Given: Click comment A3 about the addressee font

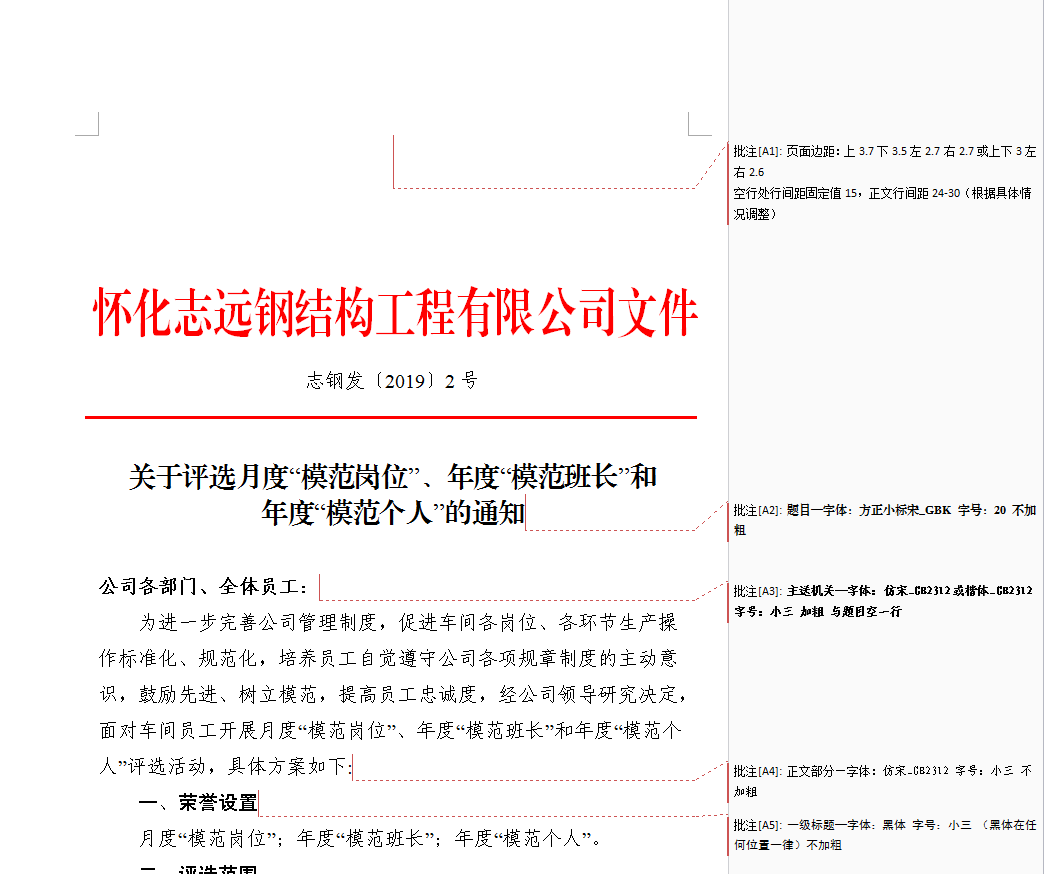Looking at the screenshot, I should (884, 600).
